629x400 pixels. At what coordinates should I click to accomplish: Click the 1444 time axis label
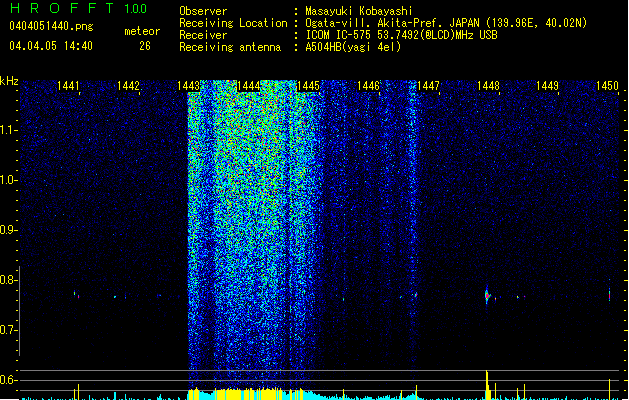(248, 86)
